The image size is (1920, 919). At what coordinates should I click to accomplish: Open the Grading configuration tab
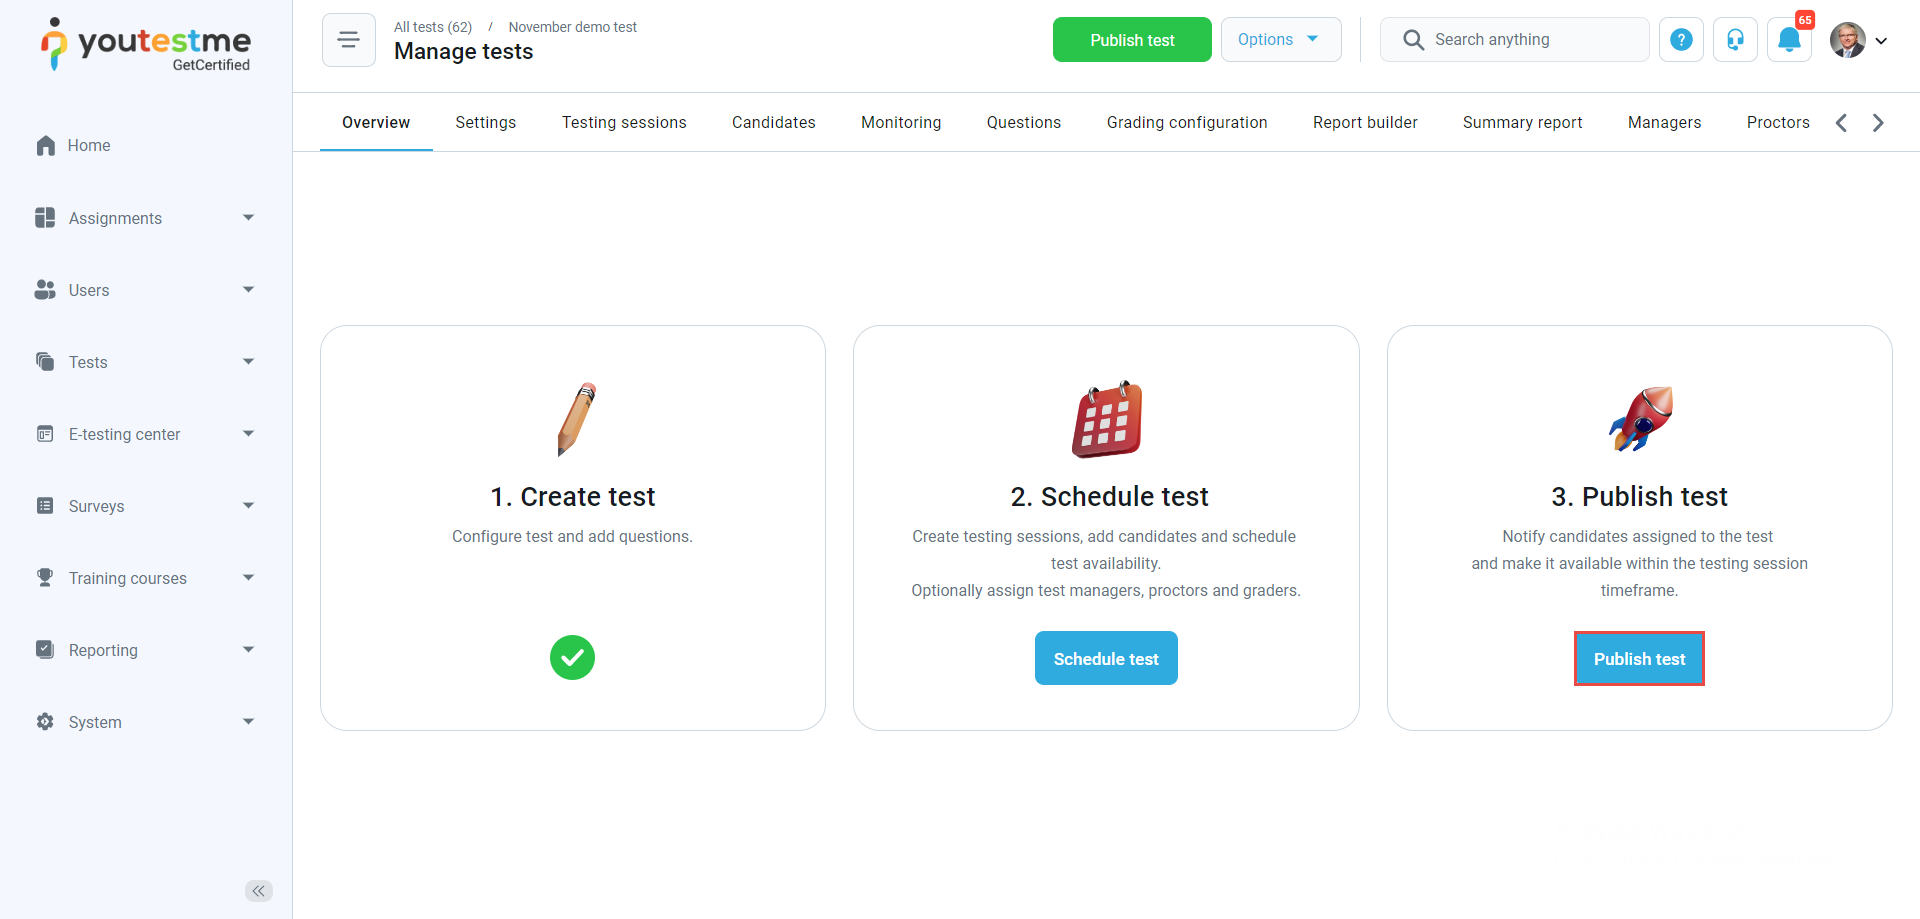[1186, 123]
